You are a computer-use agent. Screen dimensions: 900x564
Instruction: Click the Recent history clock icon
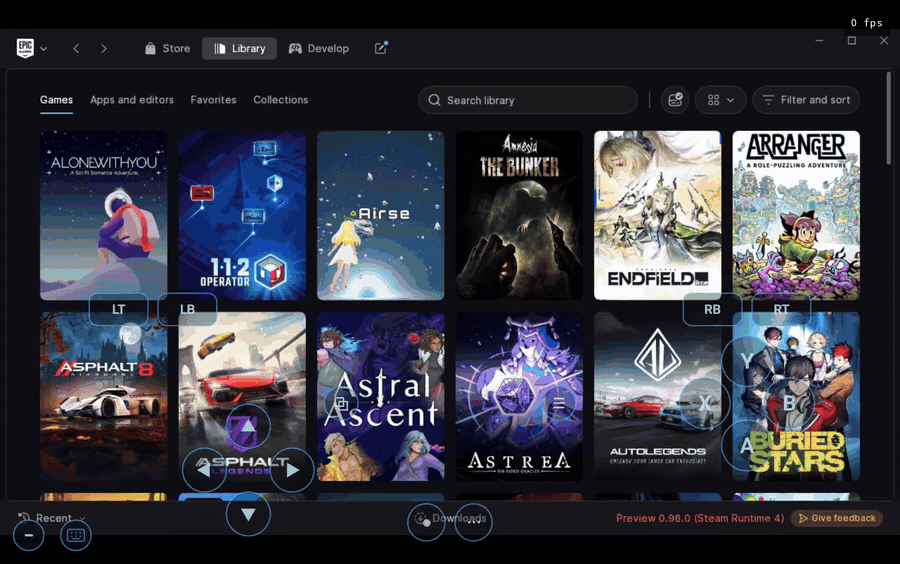pyautogui.click(x=24, y=518)
